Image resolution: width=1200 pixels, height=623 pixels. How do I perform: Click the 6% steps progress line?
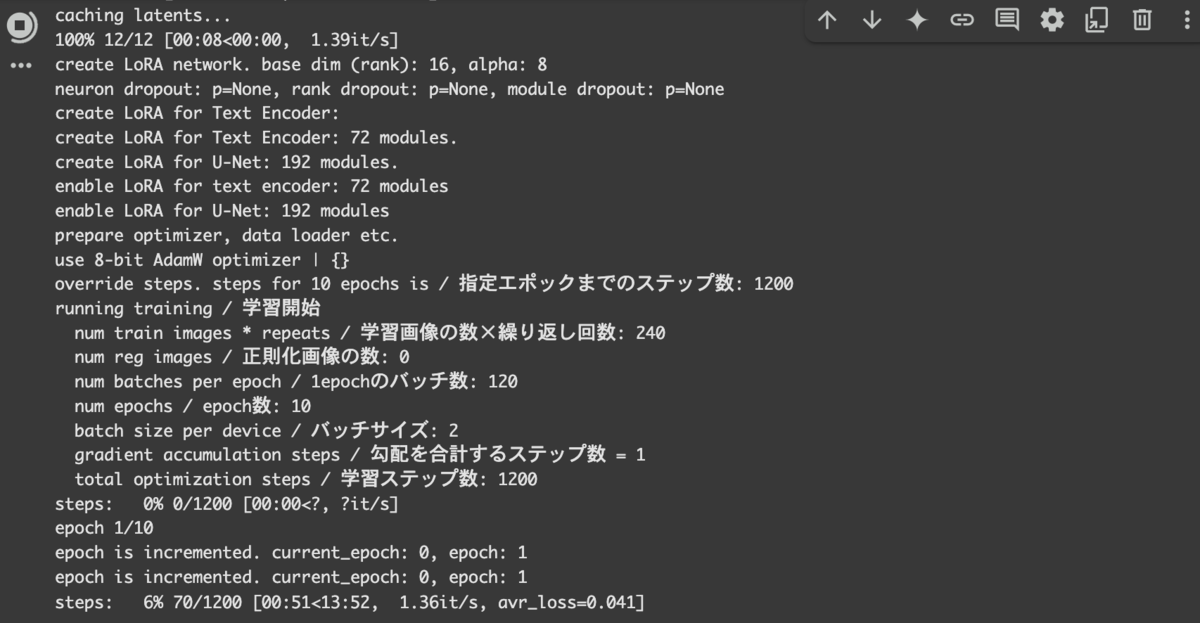350,601
